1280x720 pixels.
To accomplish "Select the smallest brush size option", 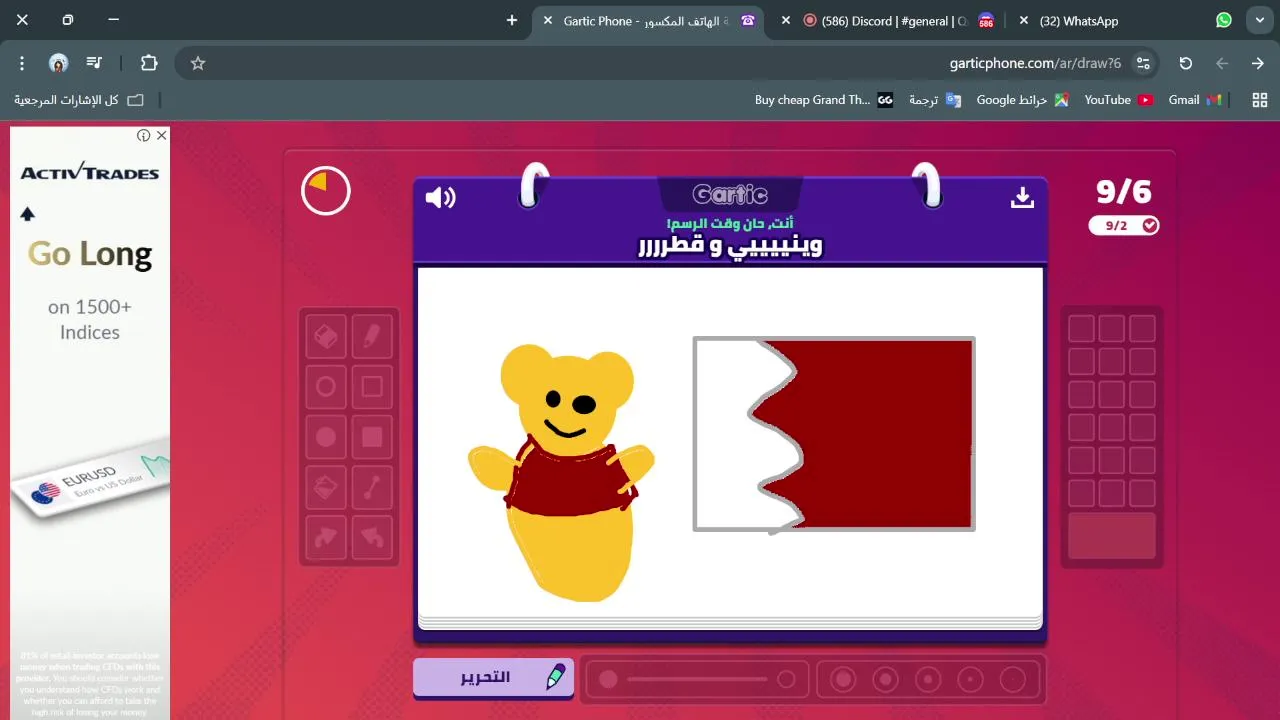I will tap(1013, 680).
